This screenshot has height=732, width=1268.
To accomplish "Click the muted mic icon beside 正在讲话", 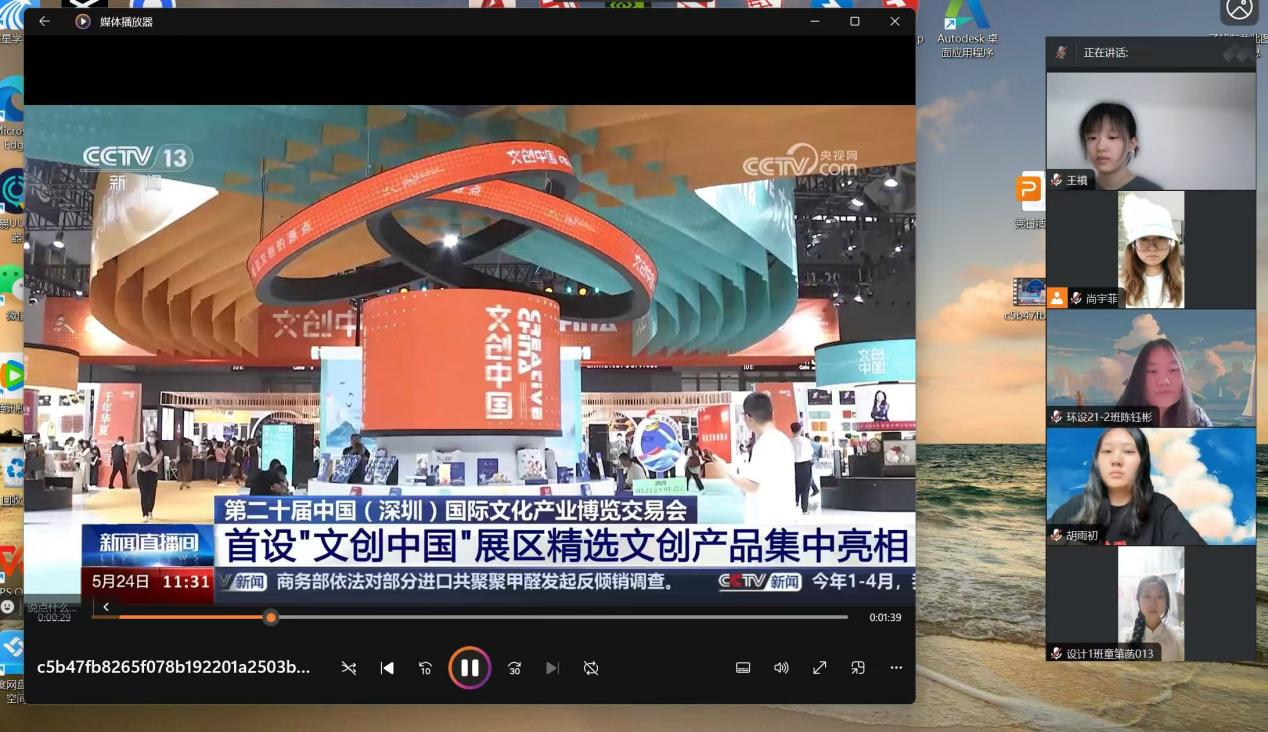I will pyautogui.click(x=1061, y=53).
